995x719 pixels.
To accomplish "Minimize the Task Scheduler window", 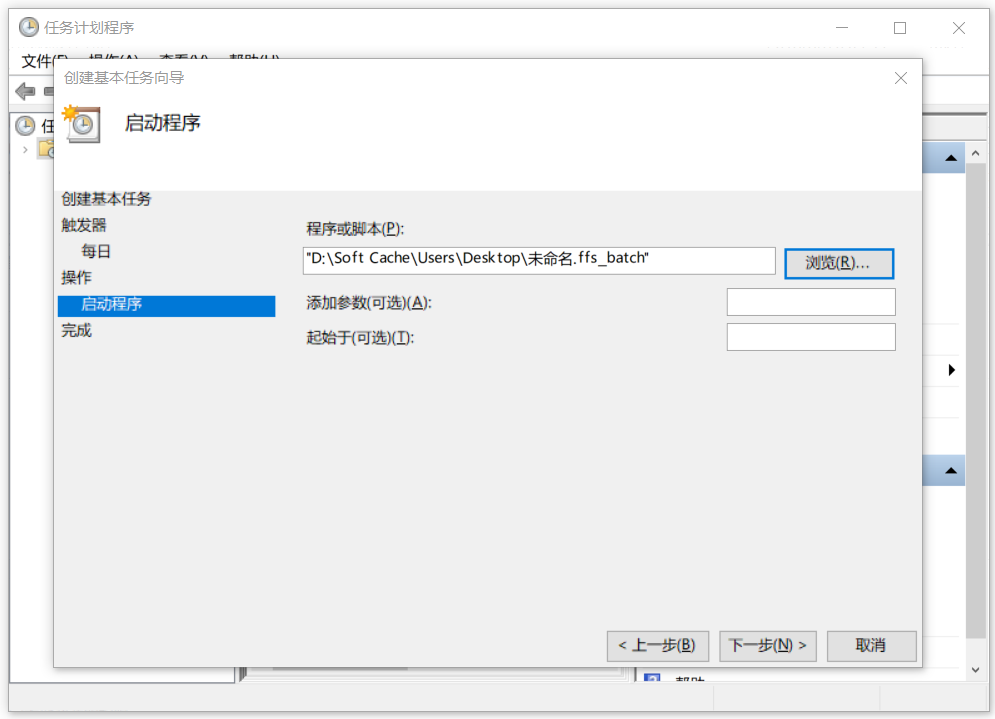I will (841, 28).
